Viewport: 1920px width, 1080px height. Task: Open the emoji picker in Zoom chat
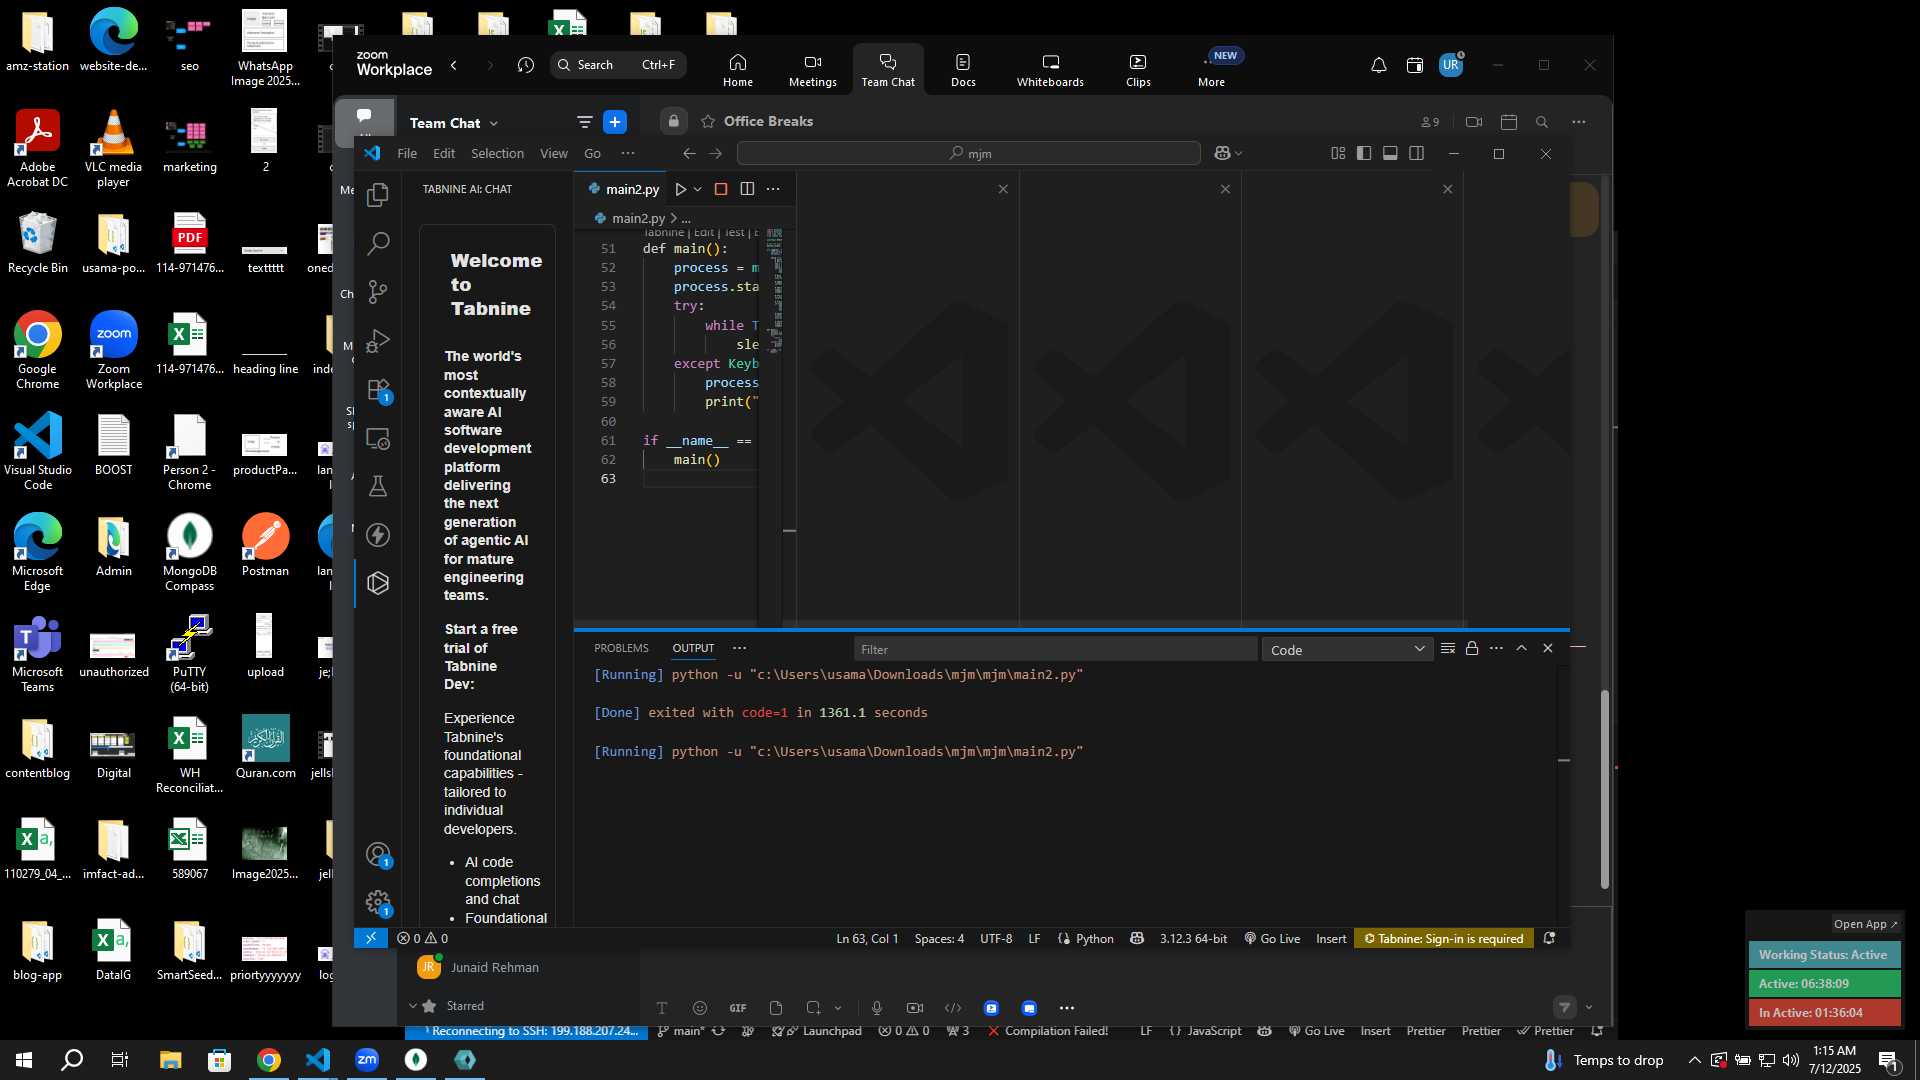[700, 1008]
